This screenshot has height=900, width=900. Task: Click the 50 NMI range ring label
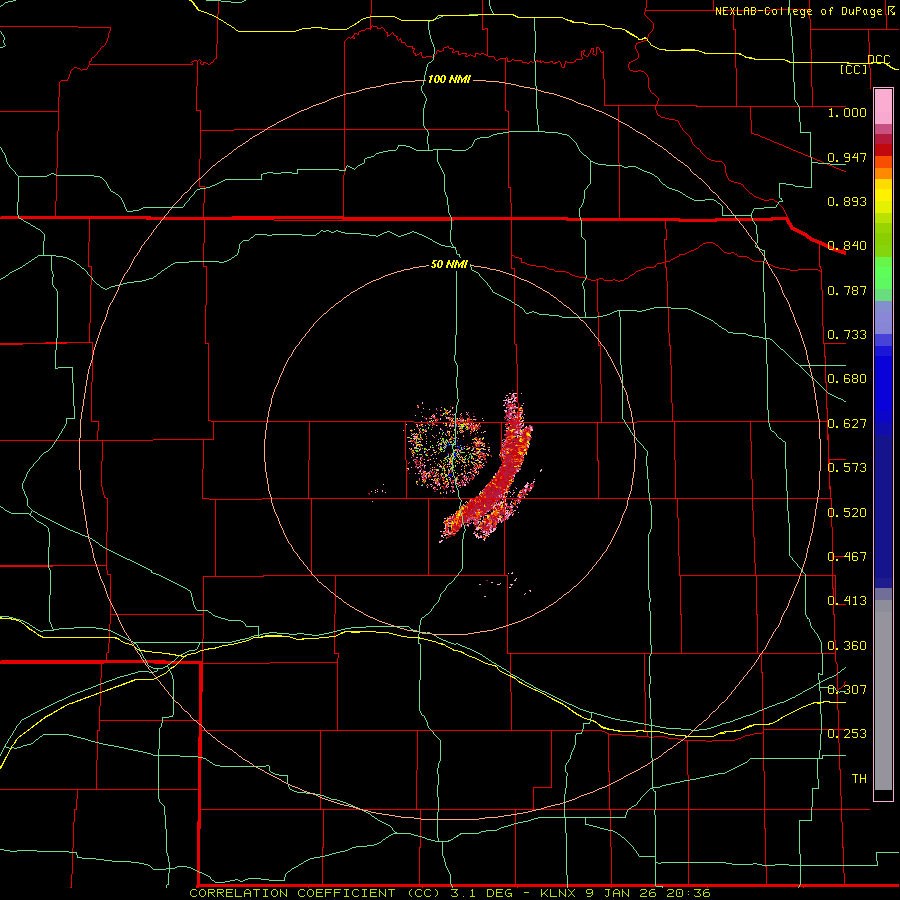[449, 264]
